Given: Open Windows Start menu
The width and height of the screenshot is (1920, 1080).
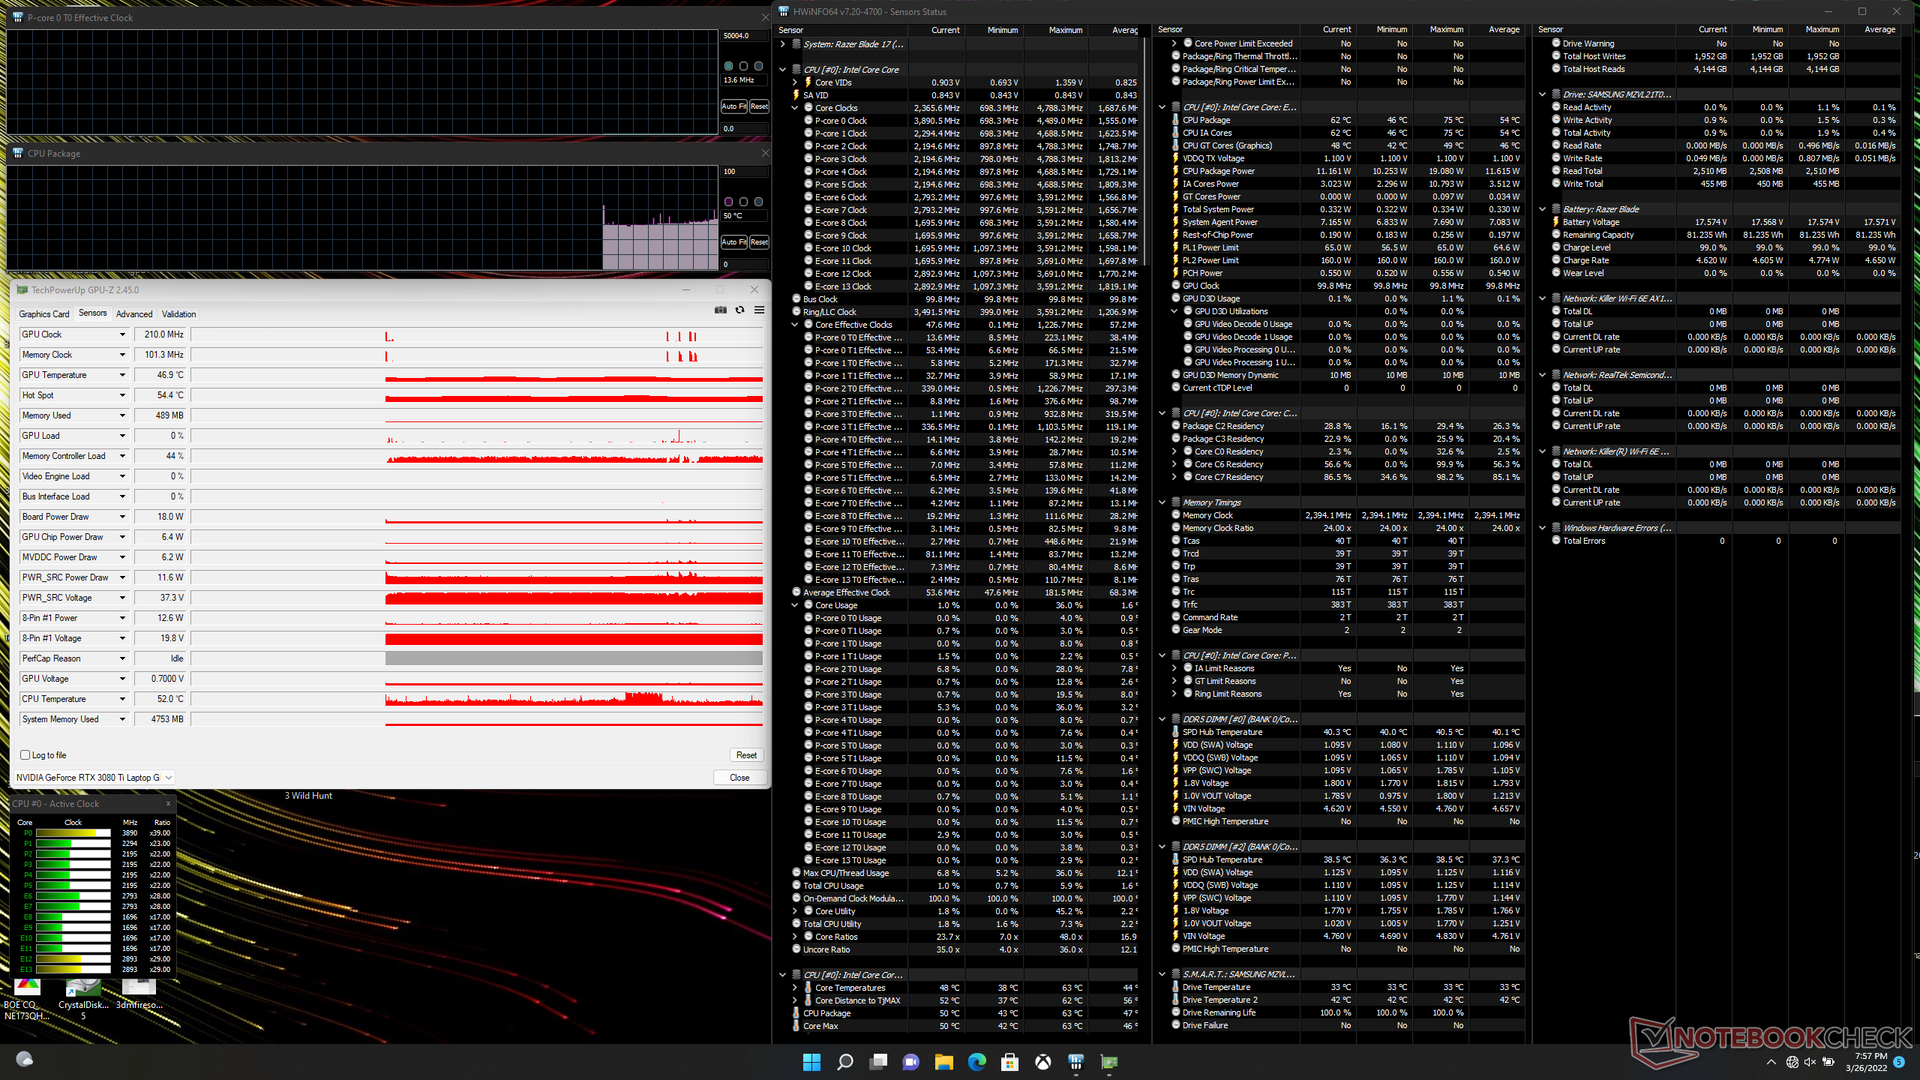Looking at the screenshot, I should pos(811,1061).
